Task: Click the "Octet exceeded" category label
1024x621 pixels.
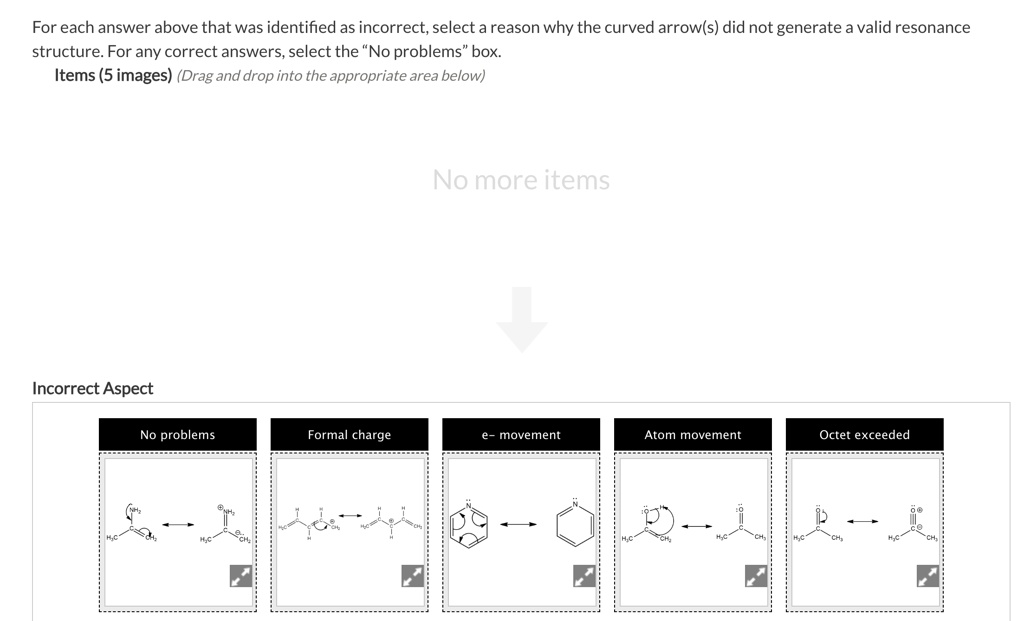Action: (x=864, y=434)
